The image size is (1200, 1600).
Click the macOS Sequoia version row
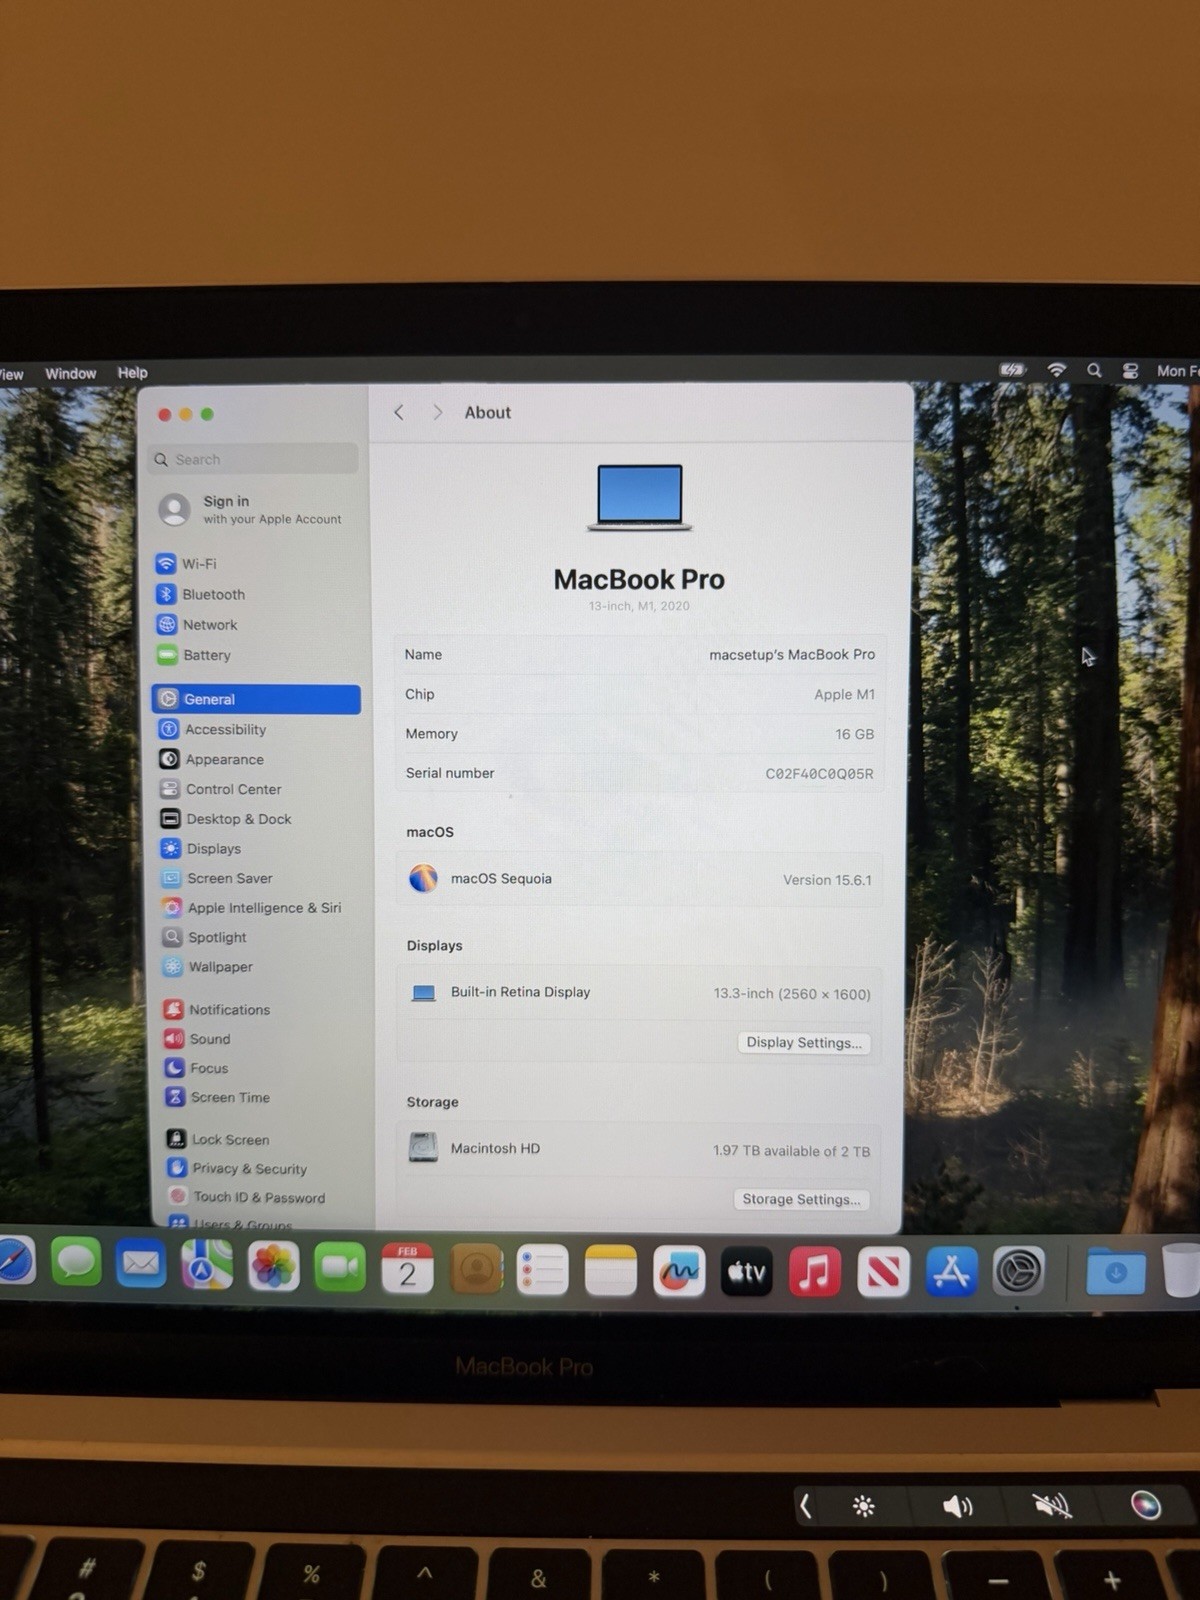pos(640,879)
